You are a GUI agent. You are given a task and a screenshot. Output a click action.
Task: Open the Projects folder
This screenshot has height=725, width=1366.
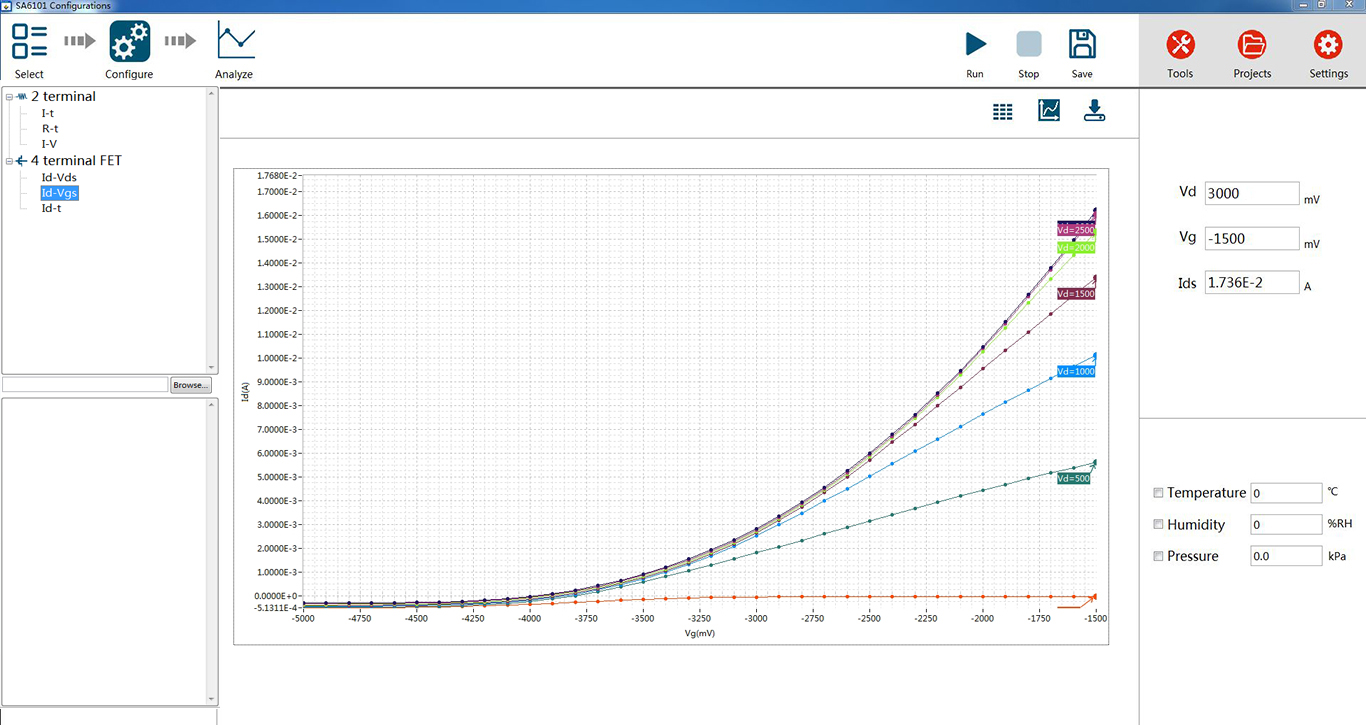[x=1252, y=44]
